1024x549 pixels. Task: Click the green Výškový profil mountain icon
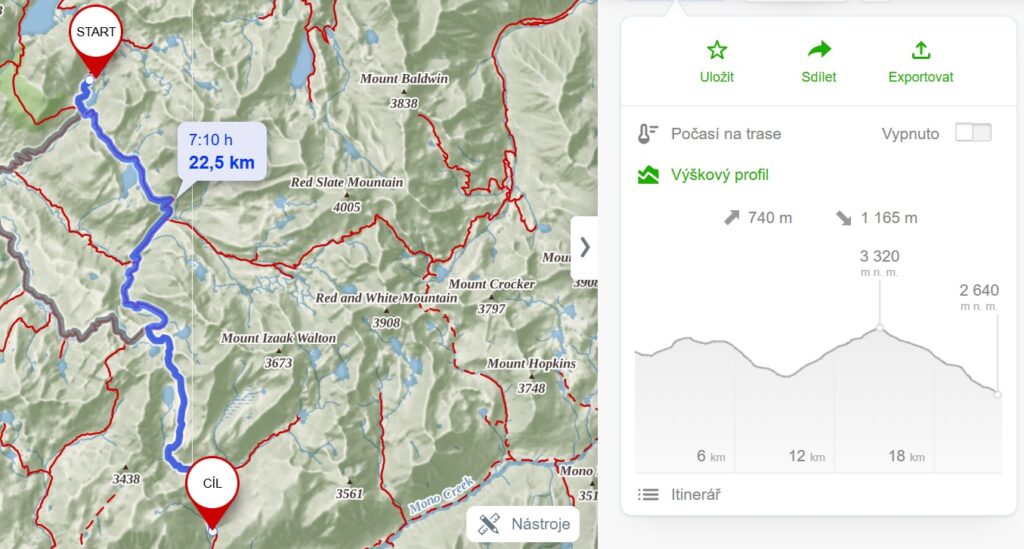pyautogui.click(x=648, y=175)
